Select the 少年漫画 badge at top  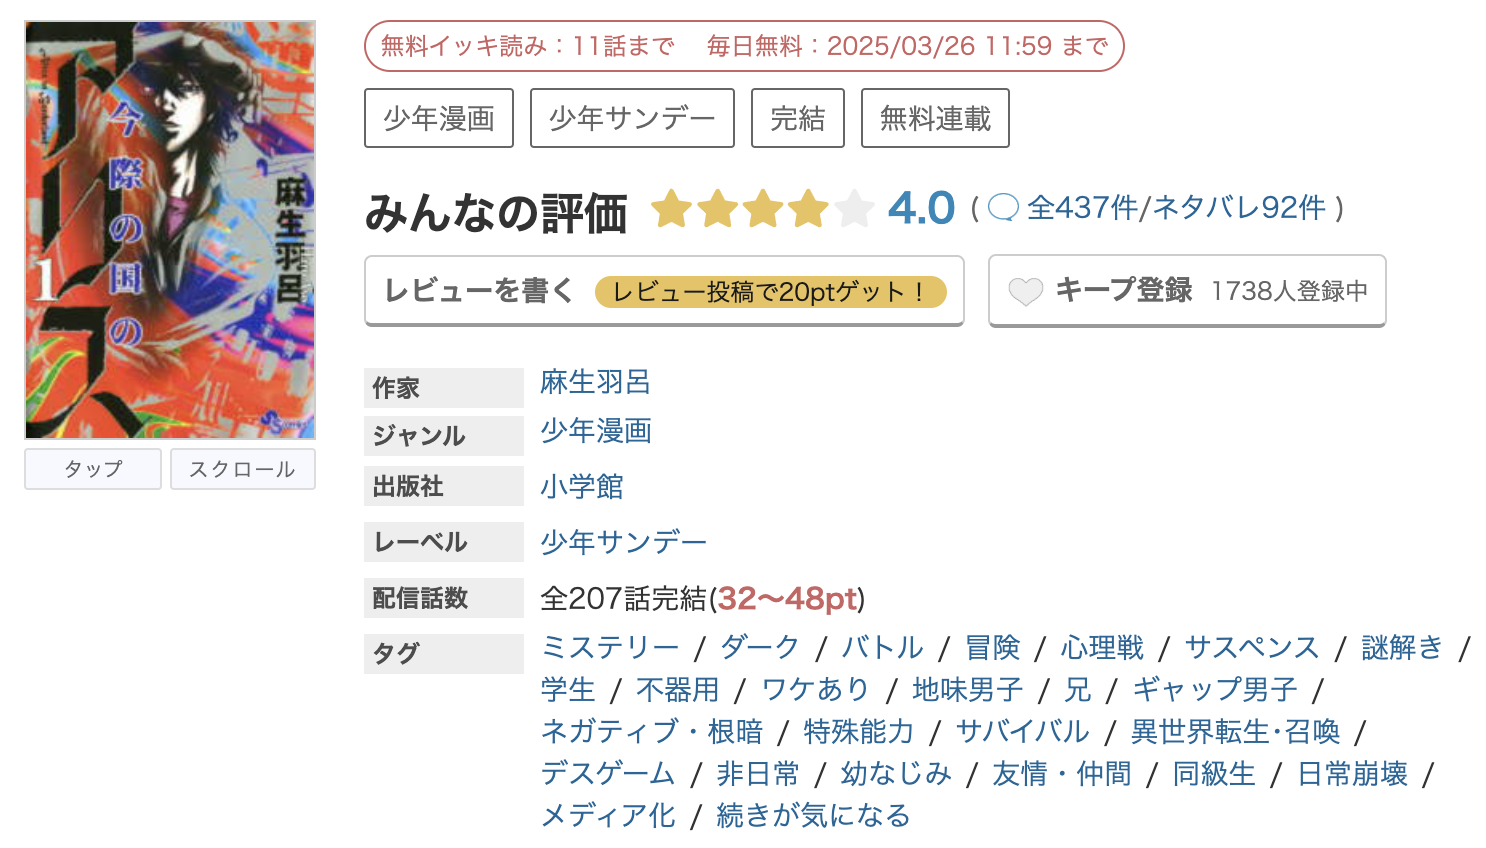pyautogui.click(x=438, y=117)
